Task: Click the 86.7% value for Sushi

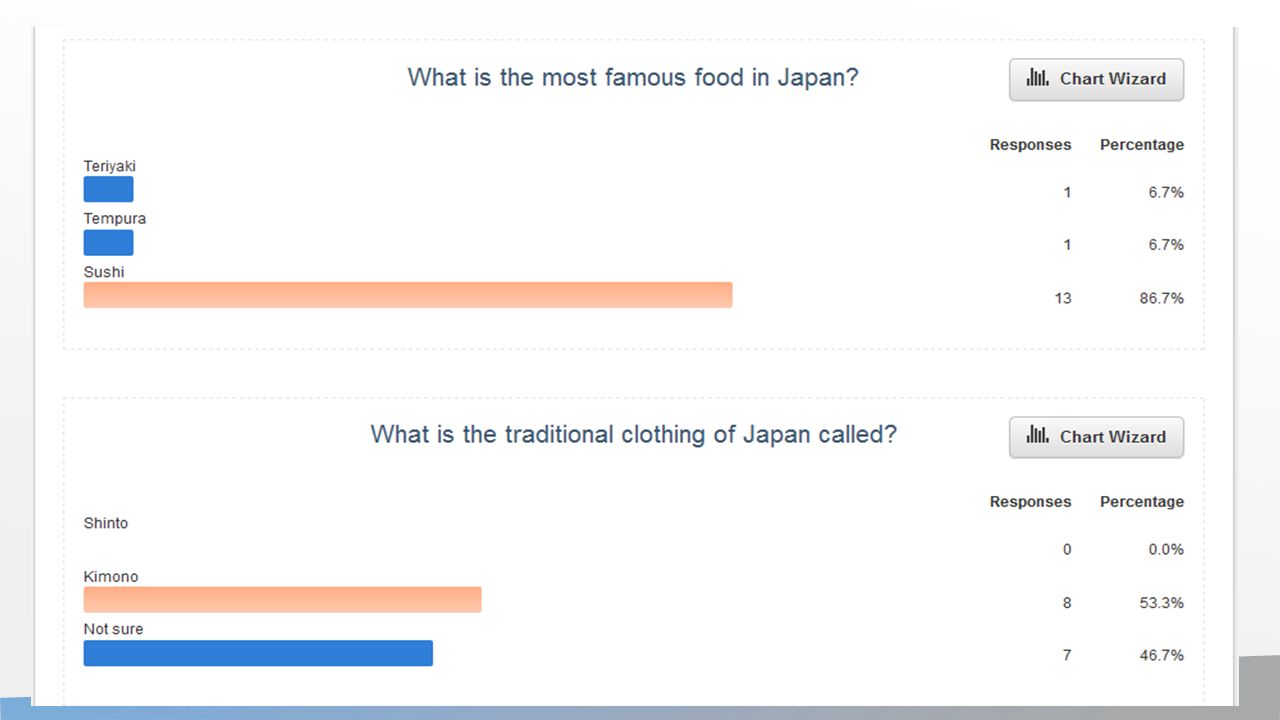Action: 1162,298
